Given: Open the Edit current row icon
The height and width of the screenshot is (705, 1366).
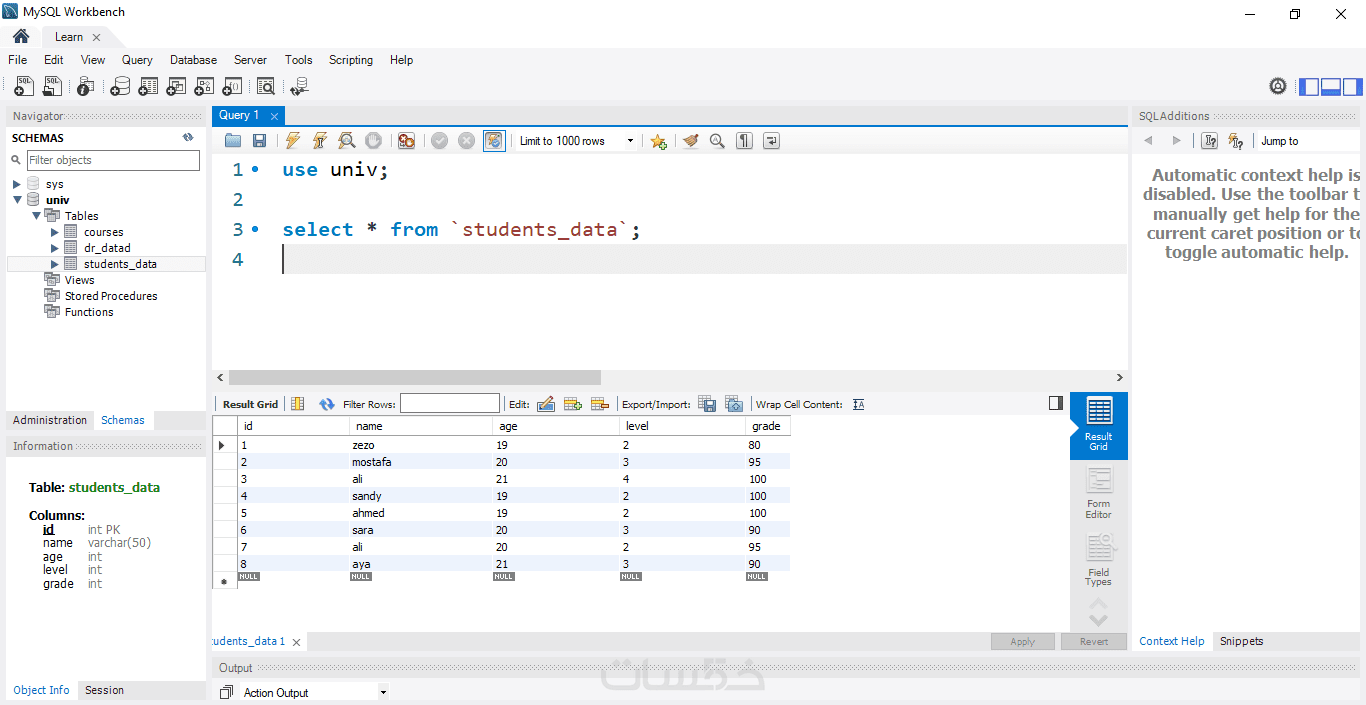Looking at the screenshot, I should 546,404.
